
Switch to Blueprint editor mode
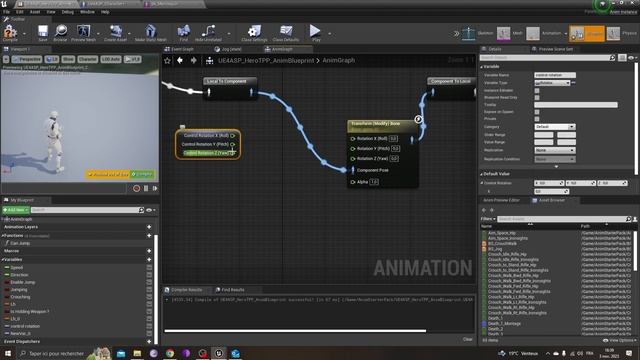(587, 33)
